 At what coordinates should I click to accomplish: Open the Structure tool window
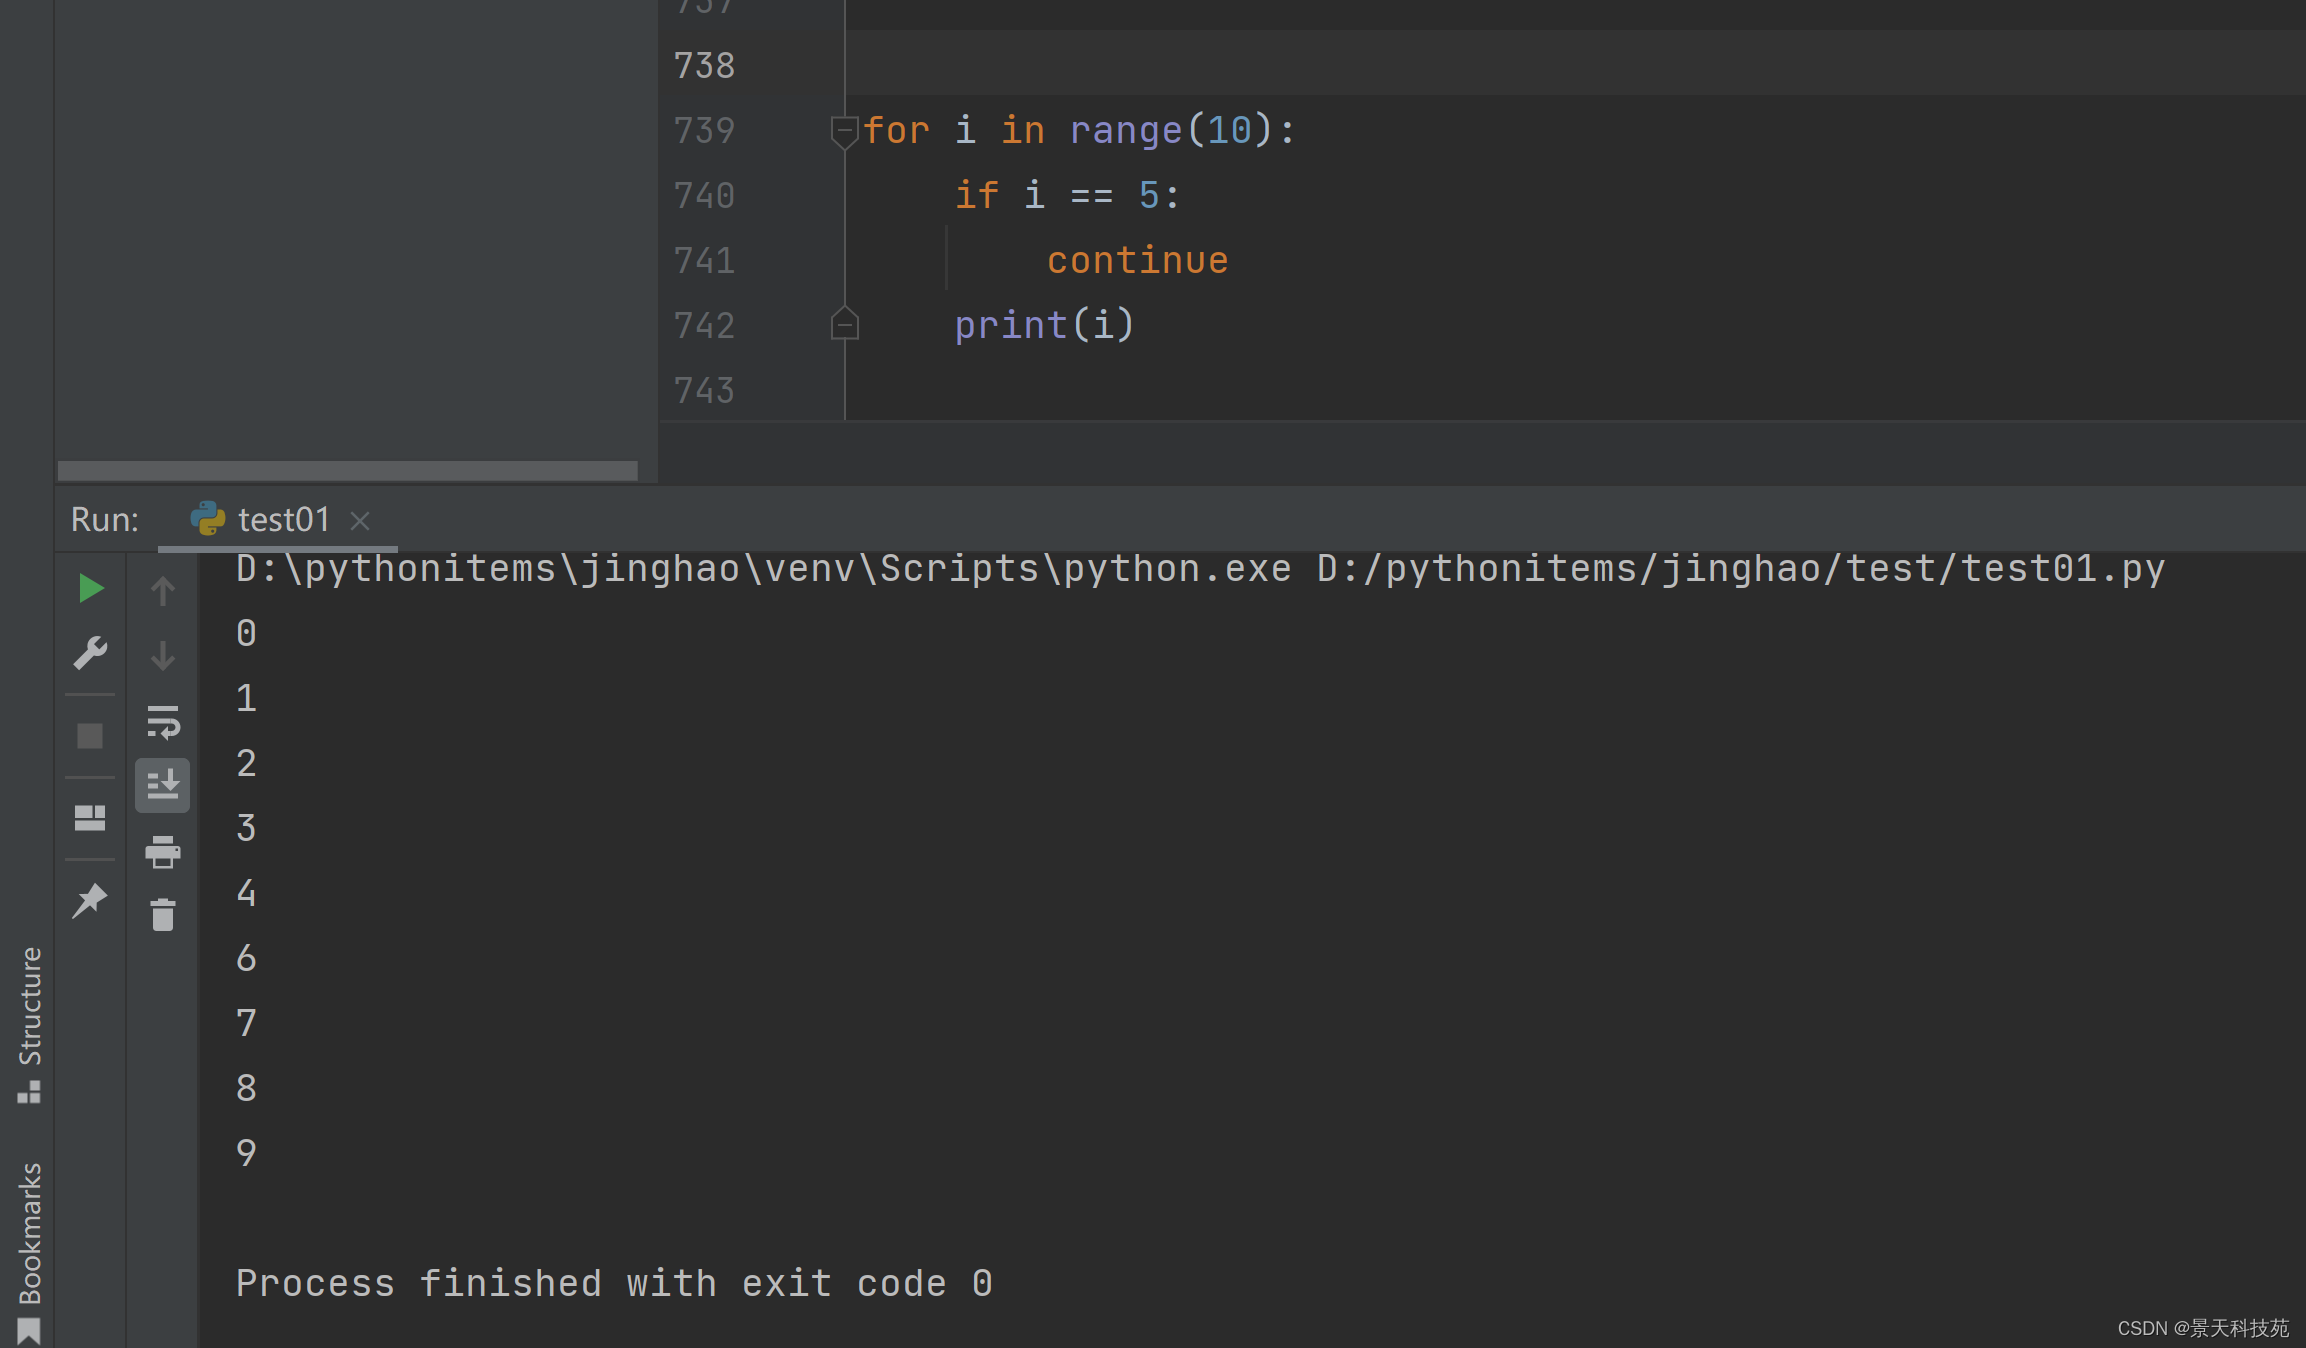[30, 1024]
